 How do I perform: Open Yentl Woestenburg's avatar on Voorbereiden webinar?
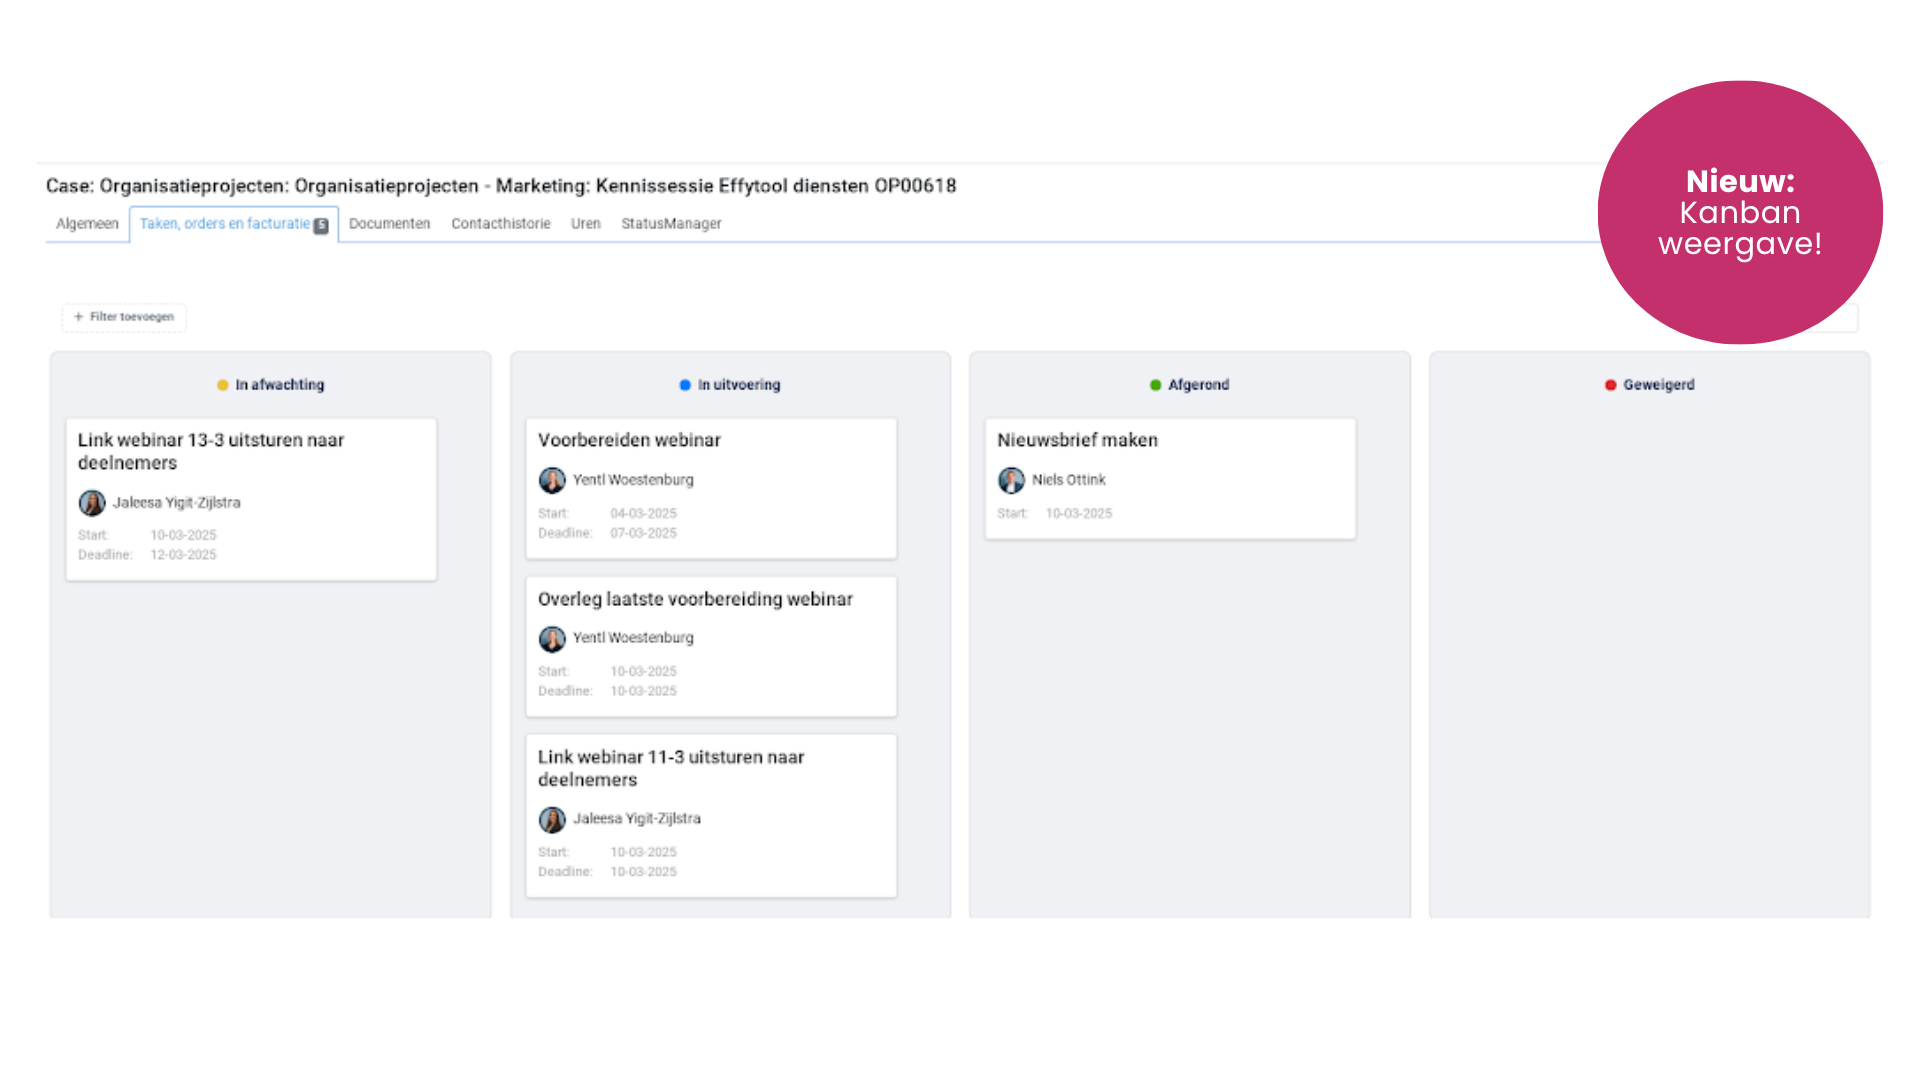pos(551,479)
